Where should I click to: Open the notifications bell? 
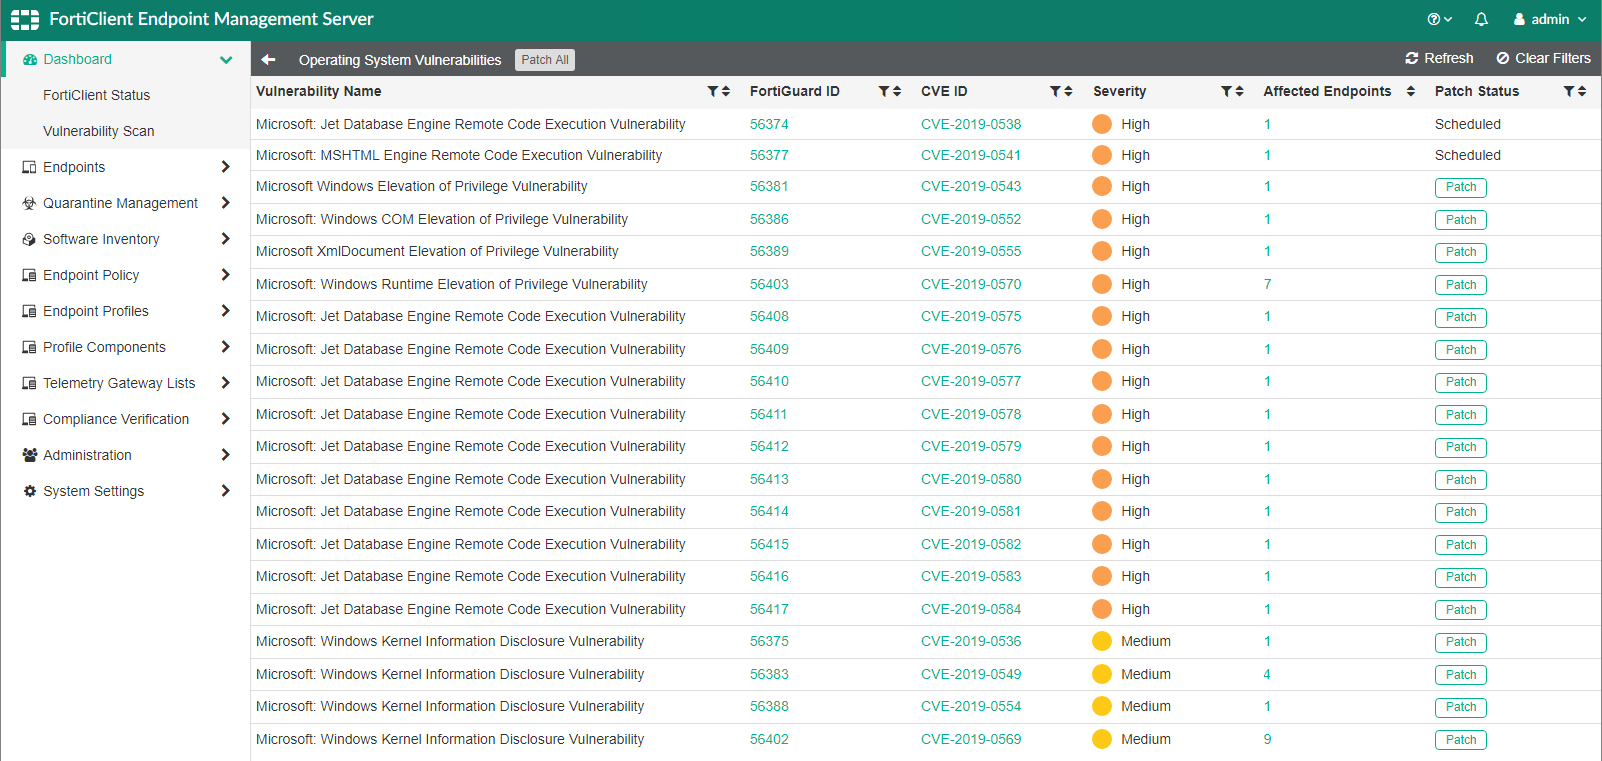1481,19
